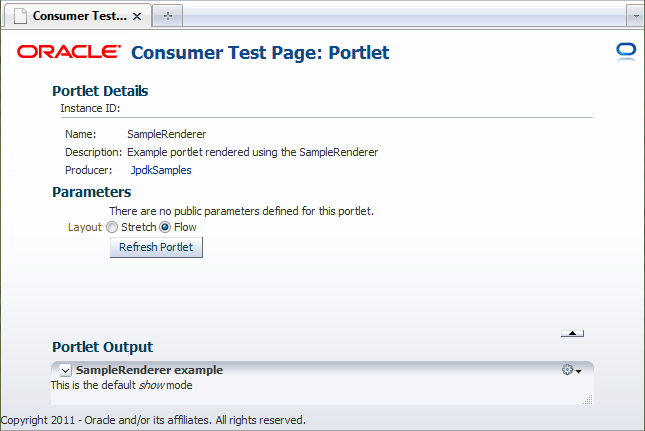The width and height of the screenshot is (645, 431).
Task: Open the portlet actions gear menu
Action: tap(571, 370)
